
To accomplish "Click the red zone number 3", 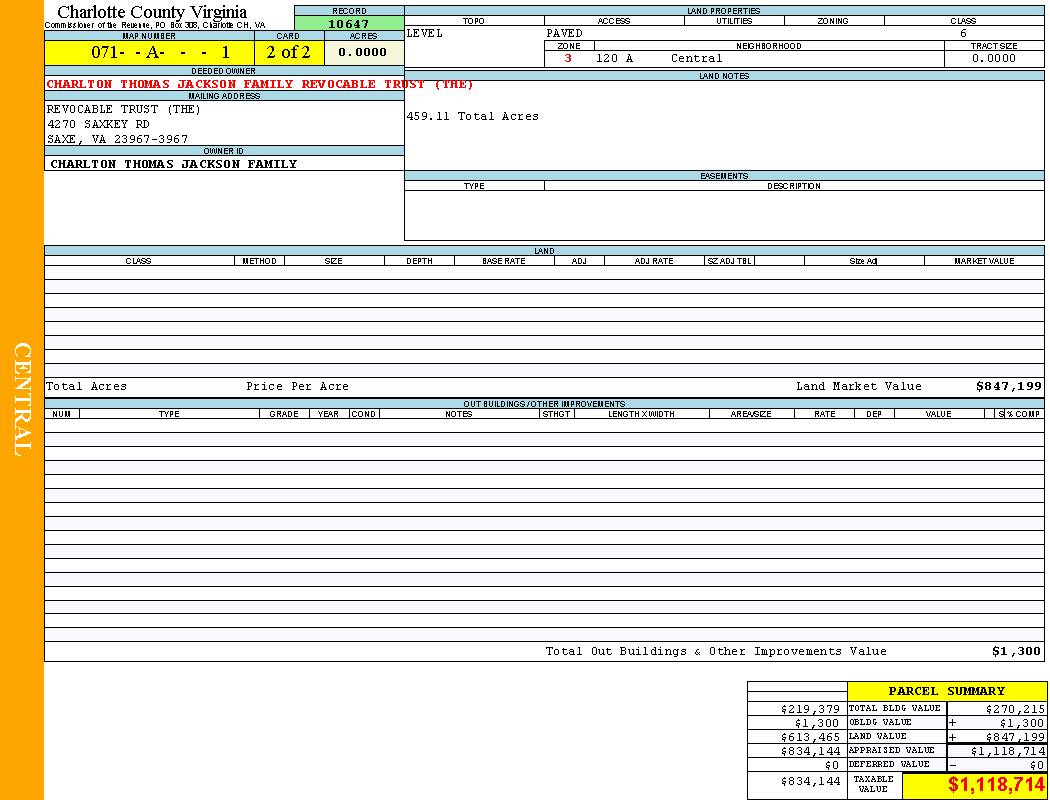I will (568, 58).
